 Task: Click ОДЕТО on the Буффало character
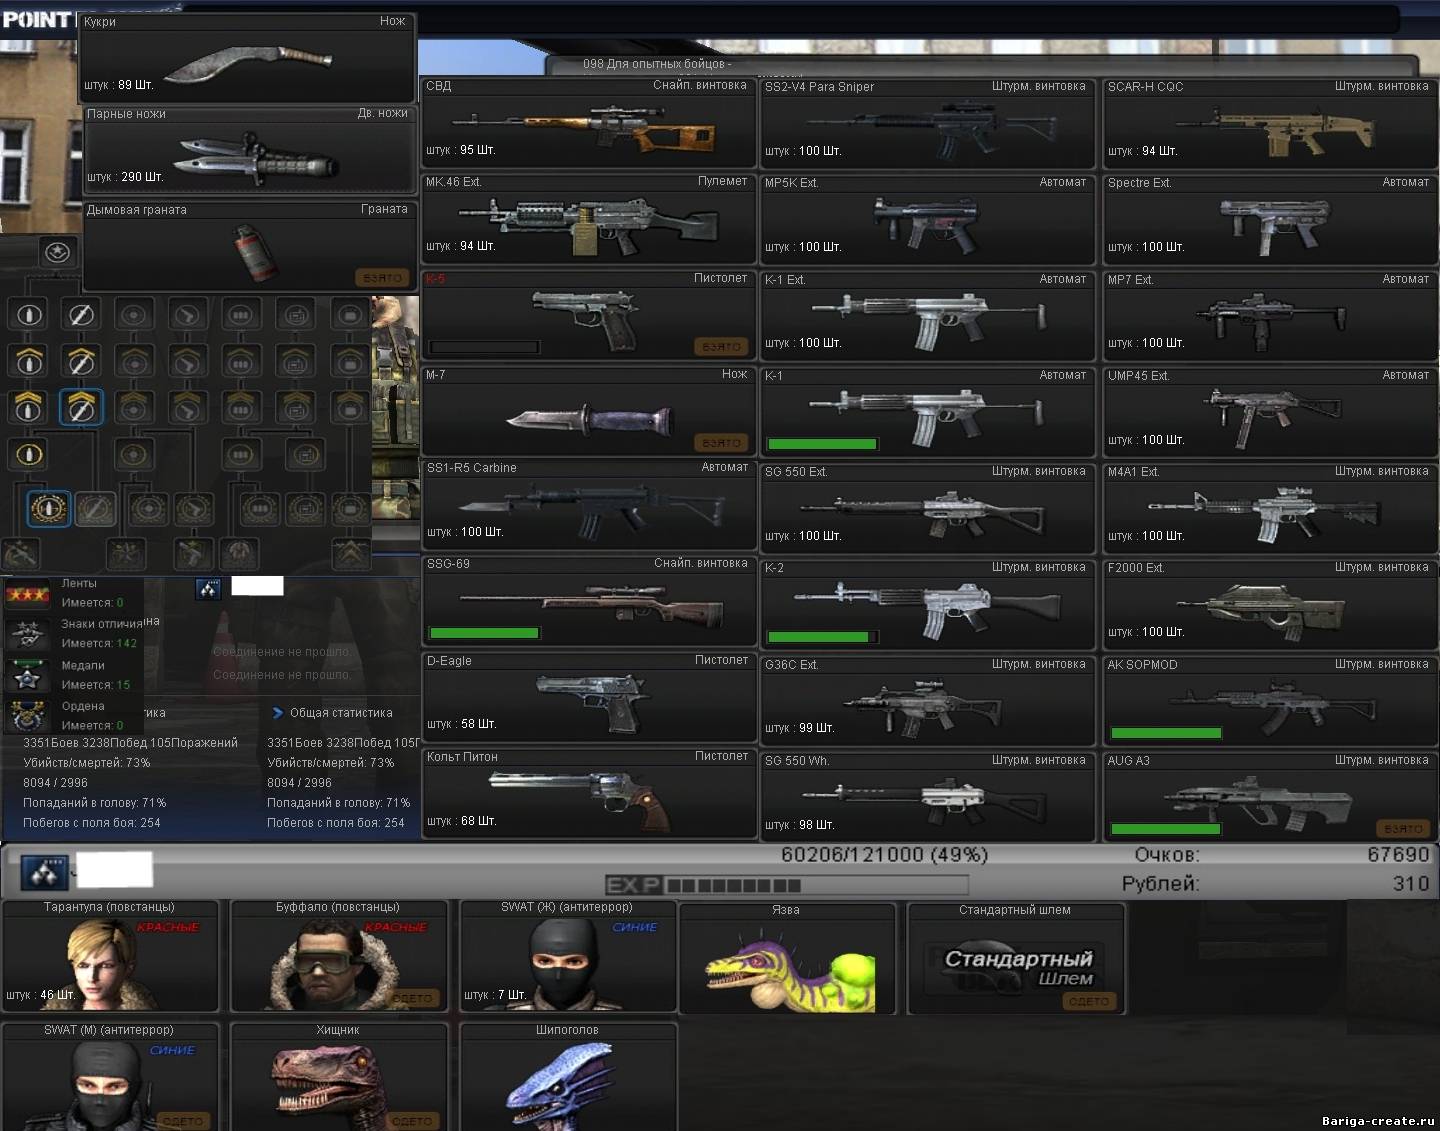(412, 998)
